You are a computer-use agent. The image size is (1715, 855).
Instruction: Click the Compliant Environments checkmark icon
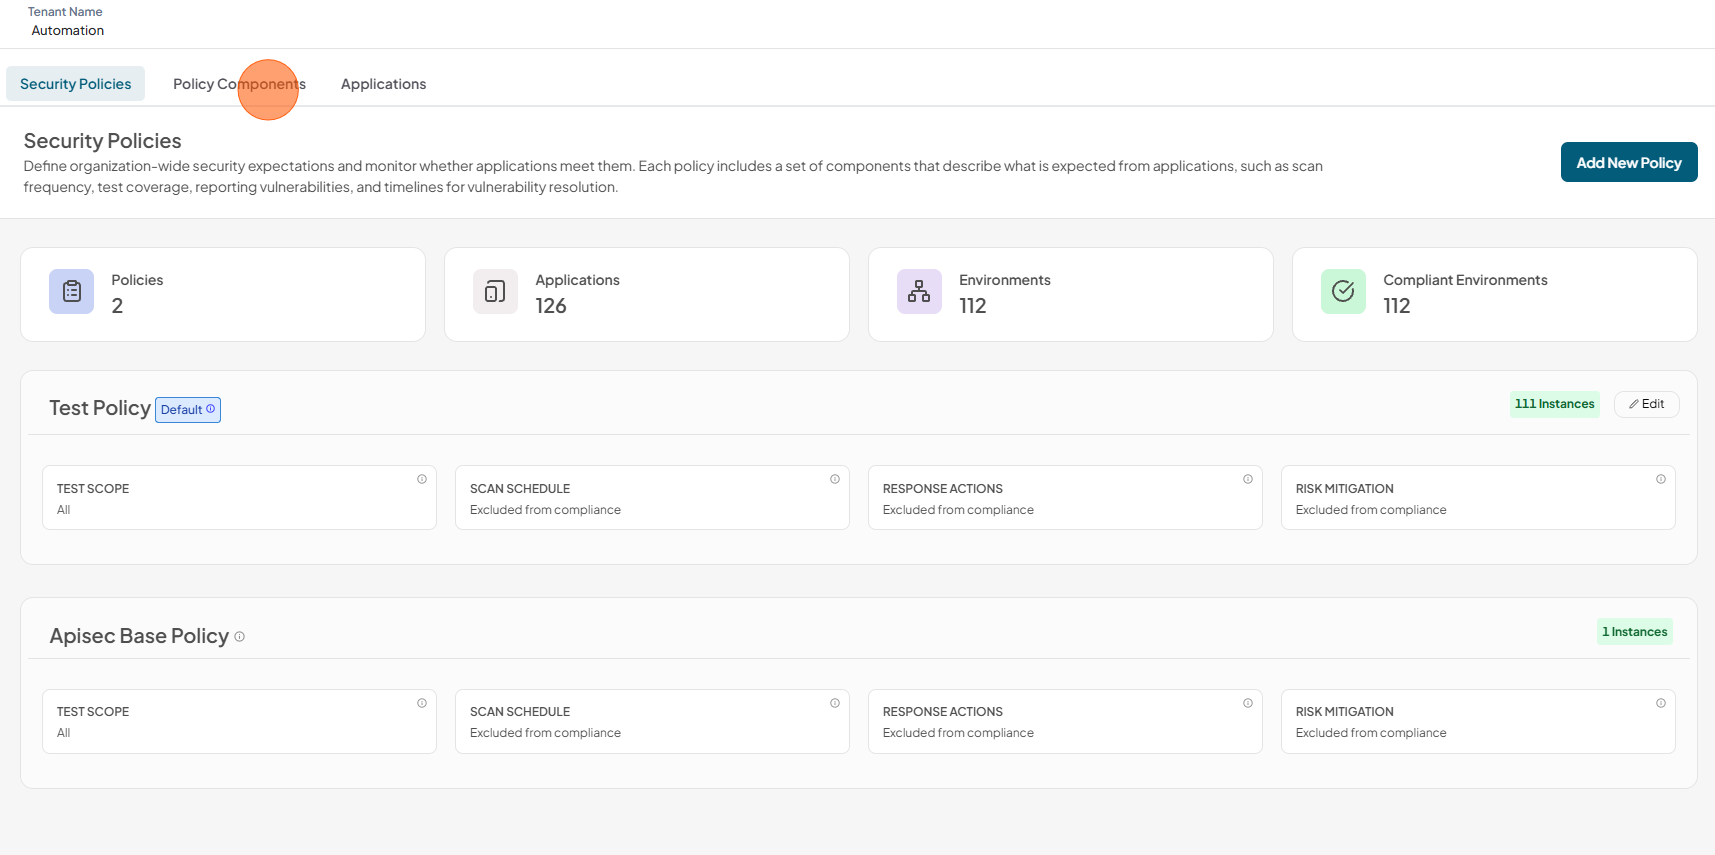pyautogui.click(x=1343, y=291)
